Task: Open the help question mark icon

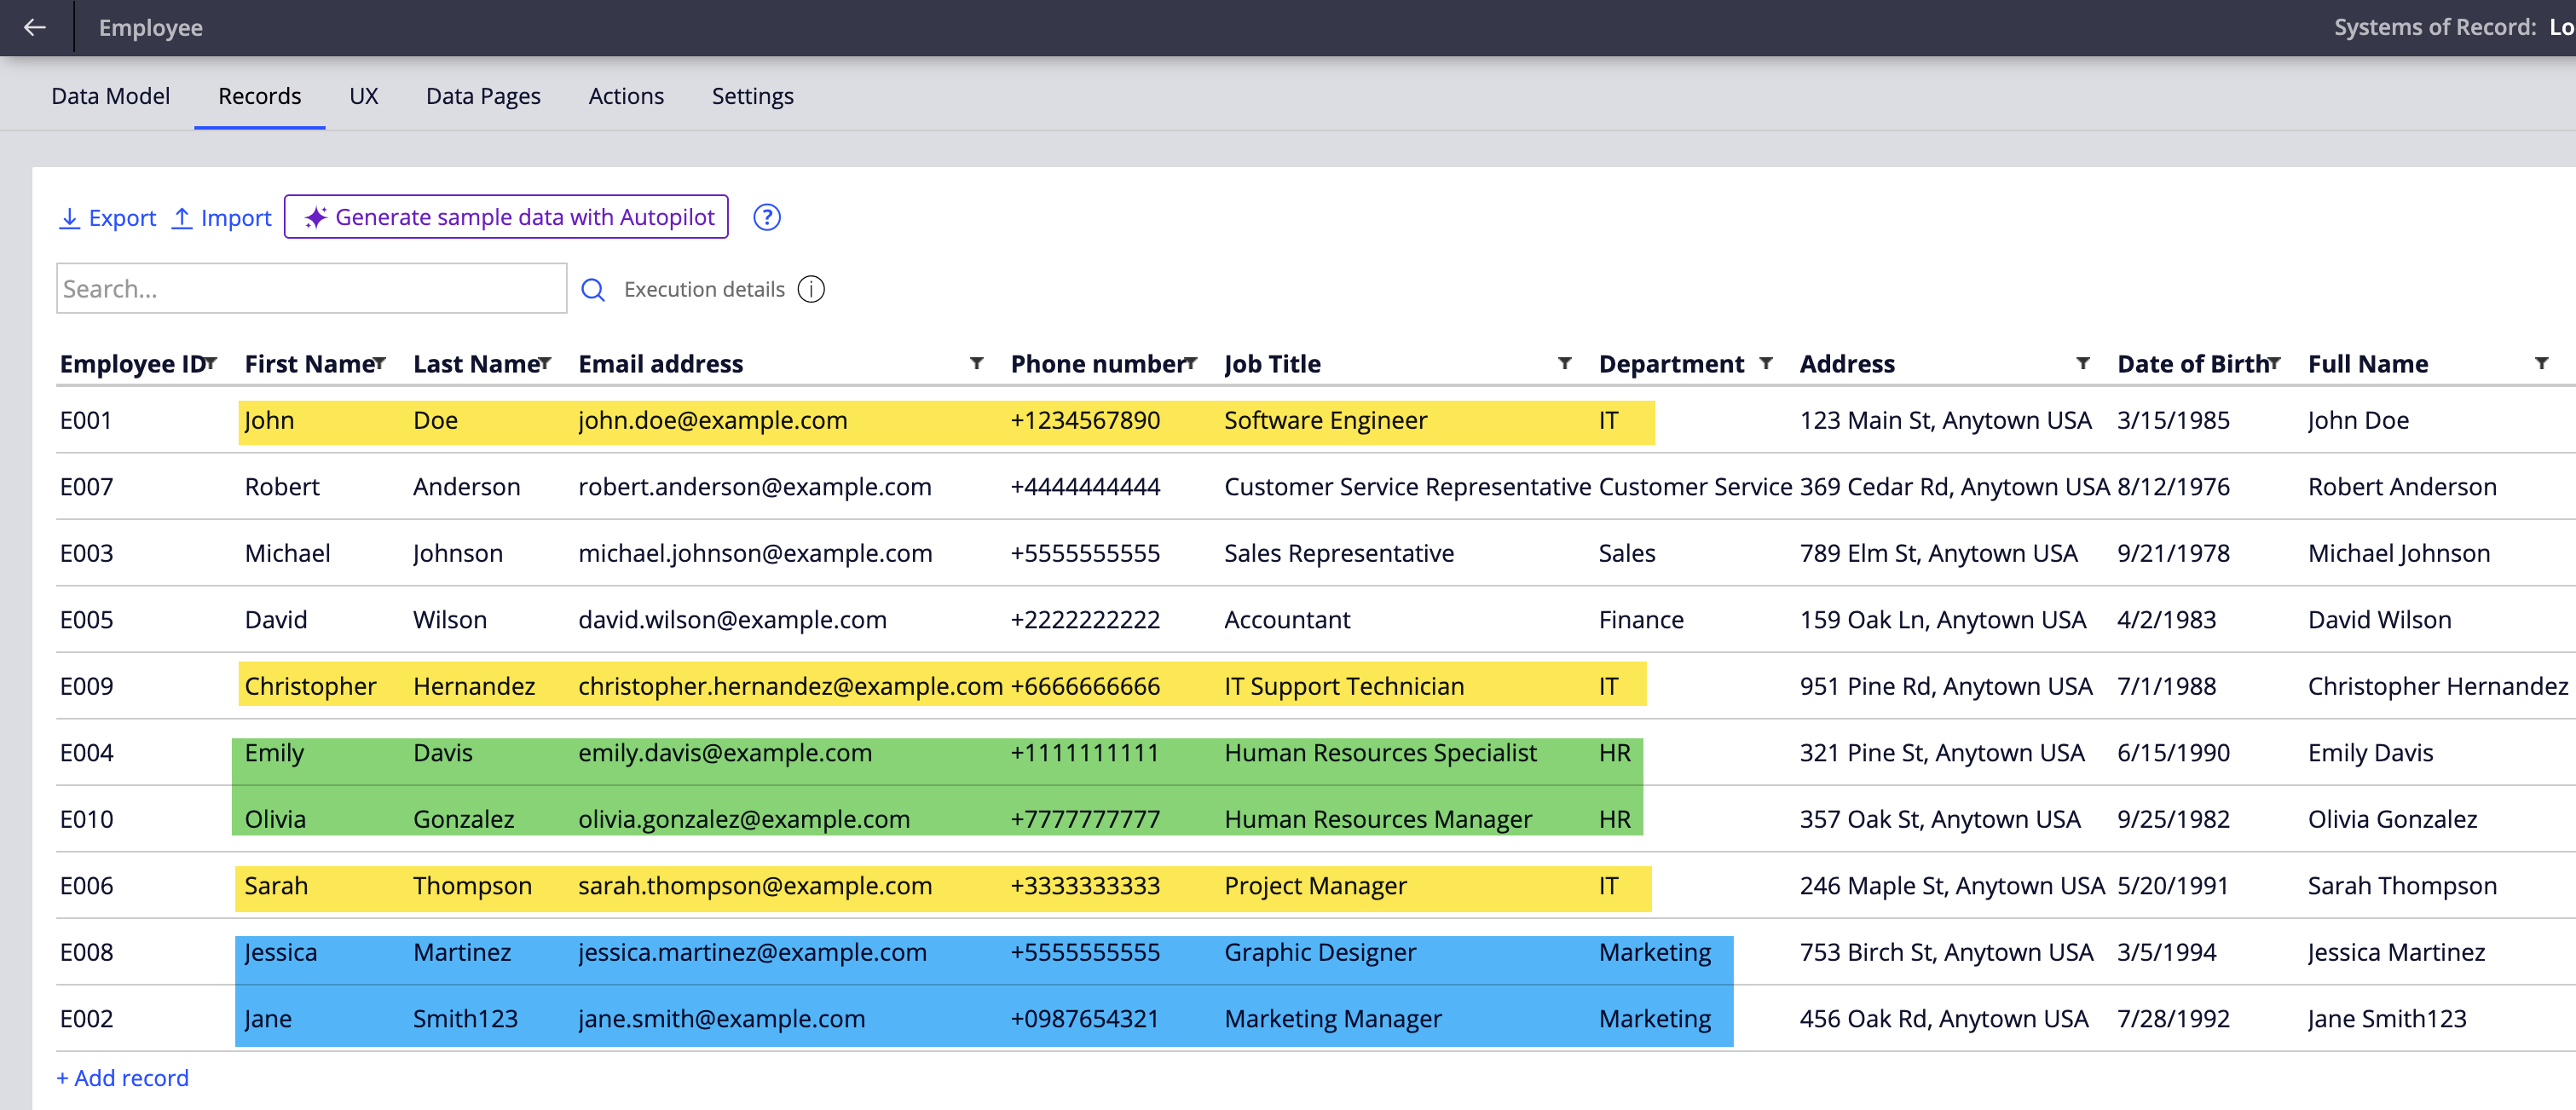Action: [766, 217]
